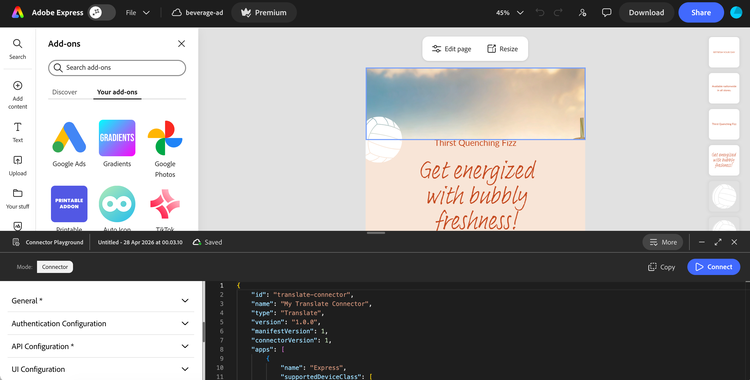Expand the Authentication Configuration section

click(x=100, y=324)
